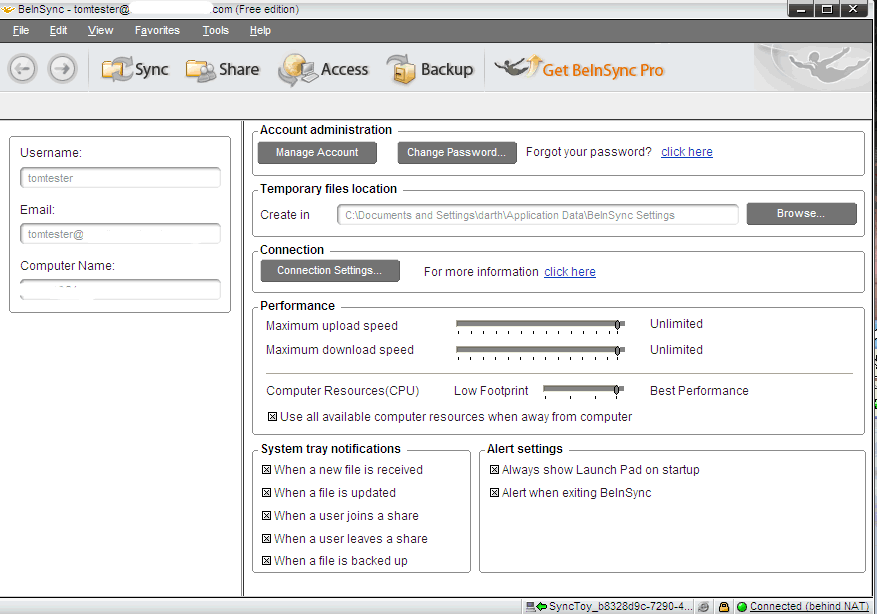Click the maximum upload speed slider

point(540,325)
